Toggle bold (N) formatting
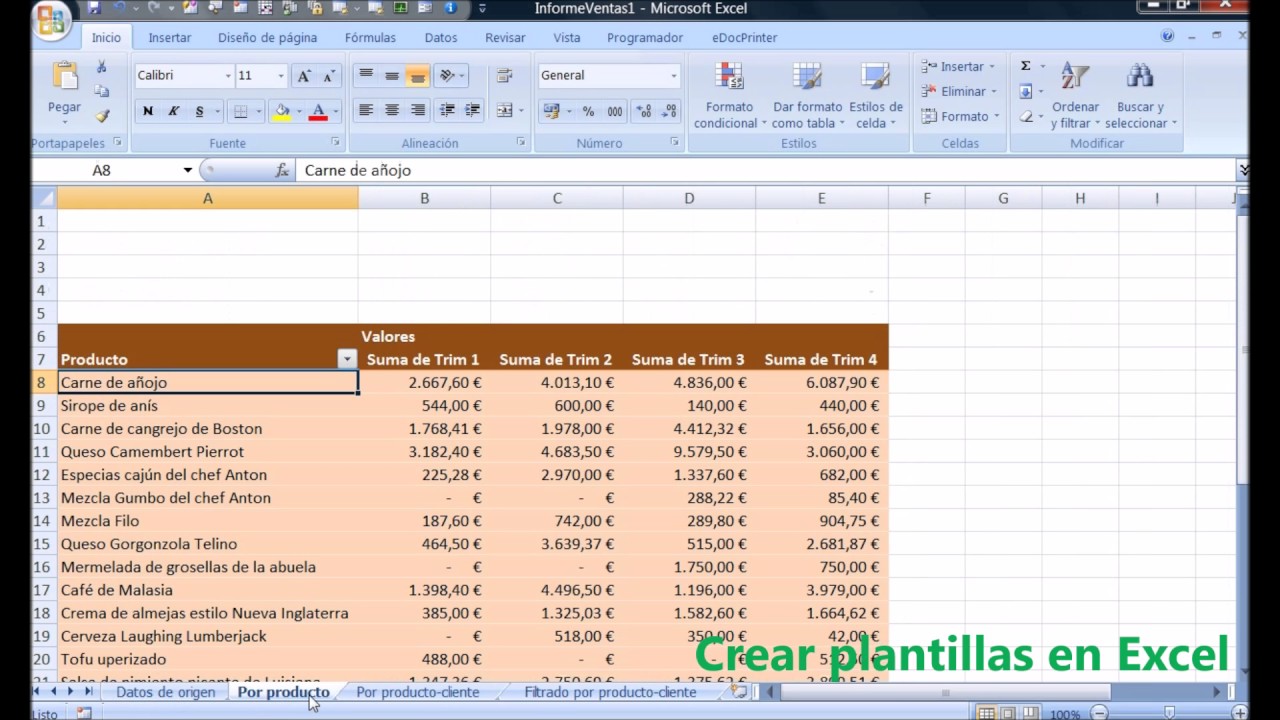 148,111
